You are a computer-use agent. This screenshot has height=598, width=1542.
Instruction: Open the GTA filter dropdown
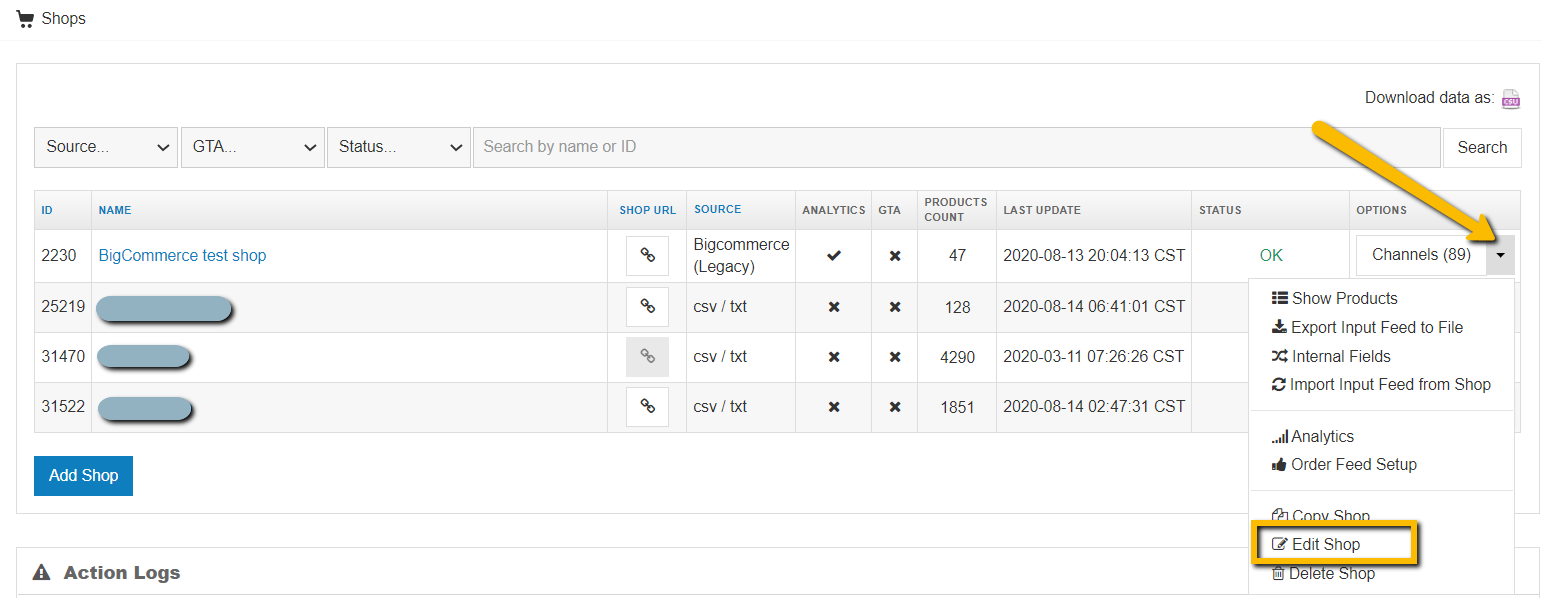coord(252,147)
